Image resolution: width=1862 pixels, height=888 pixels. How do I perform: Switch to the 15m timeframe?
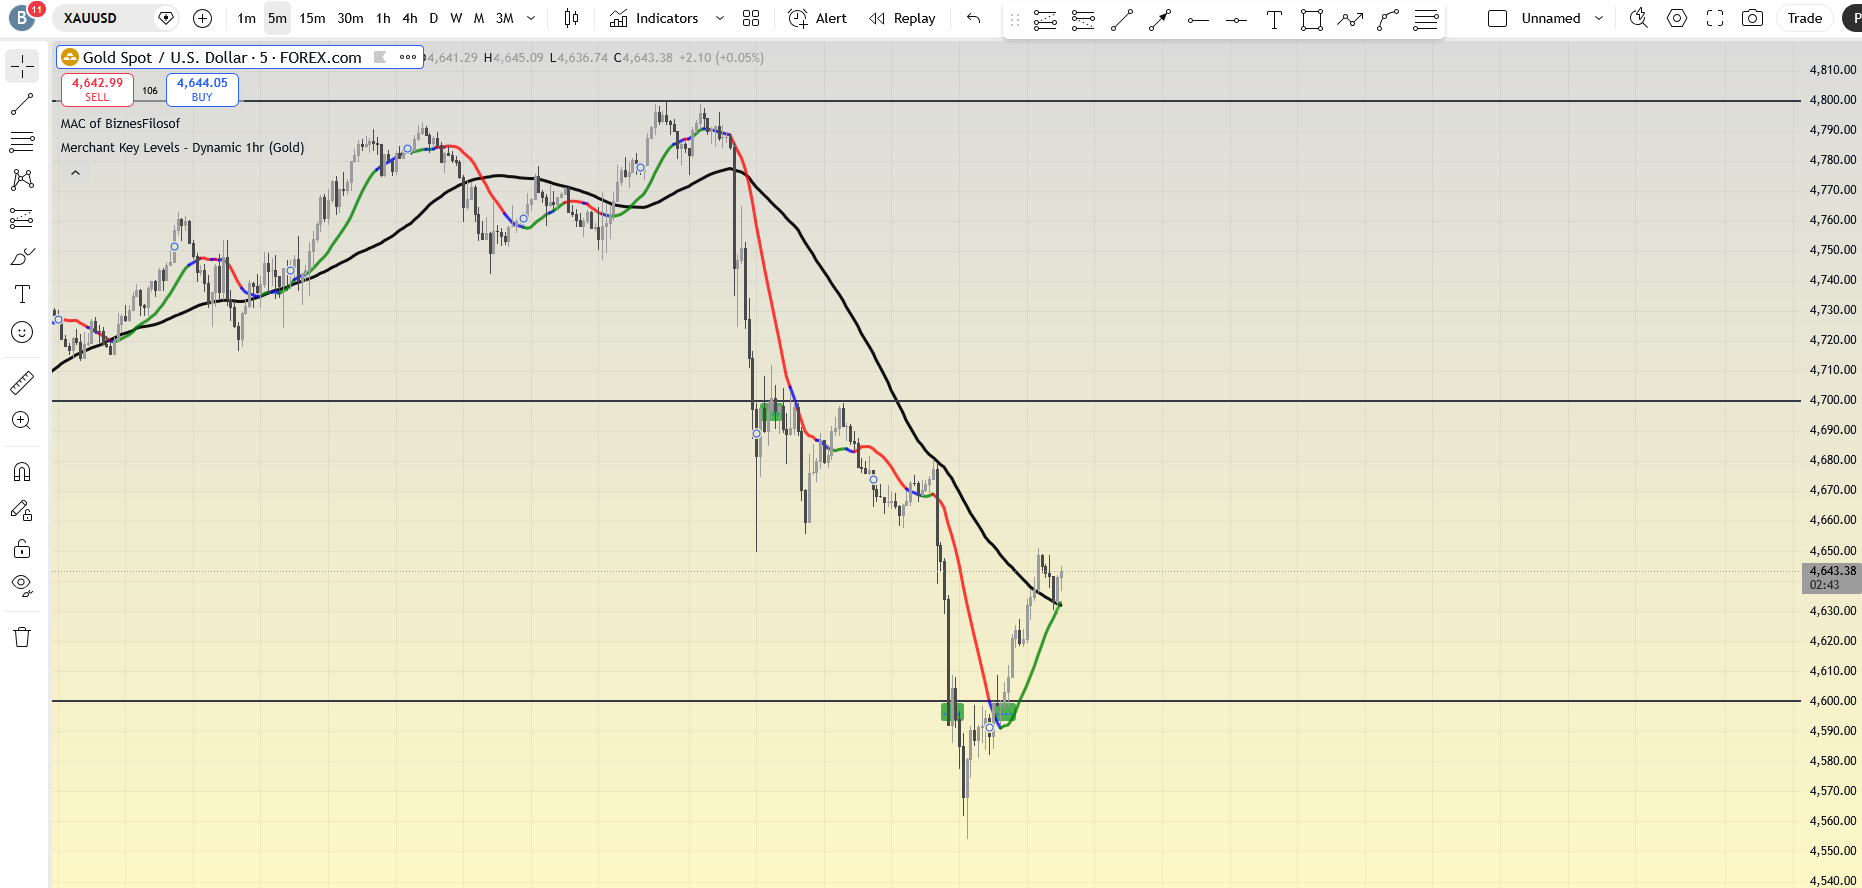tap(312, 18)
